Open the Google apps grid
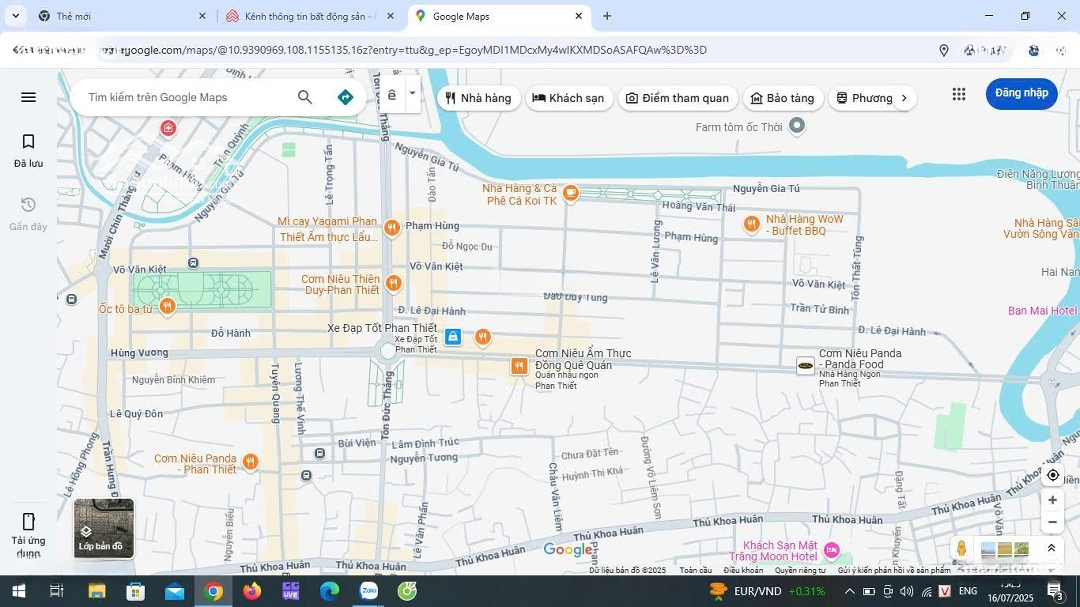Viewport: 1080px width, 607px height. [x=958, y=94]
